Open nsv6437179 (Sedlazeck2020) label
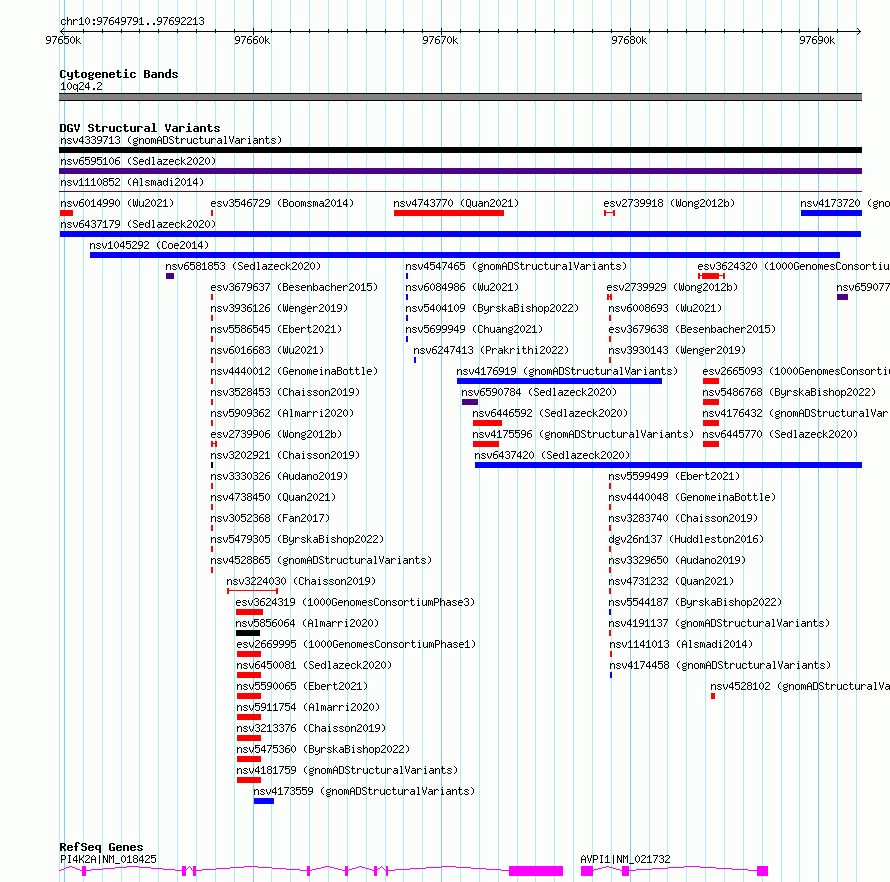The width and height of the screenshot is (890, 882). (x=138, y=224)
